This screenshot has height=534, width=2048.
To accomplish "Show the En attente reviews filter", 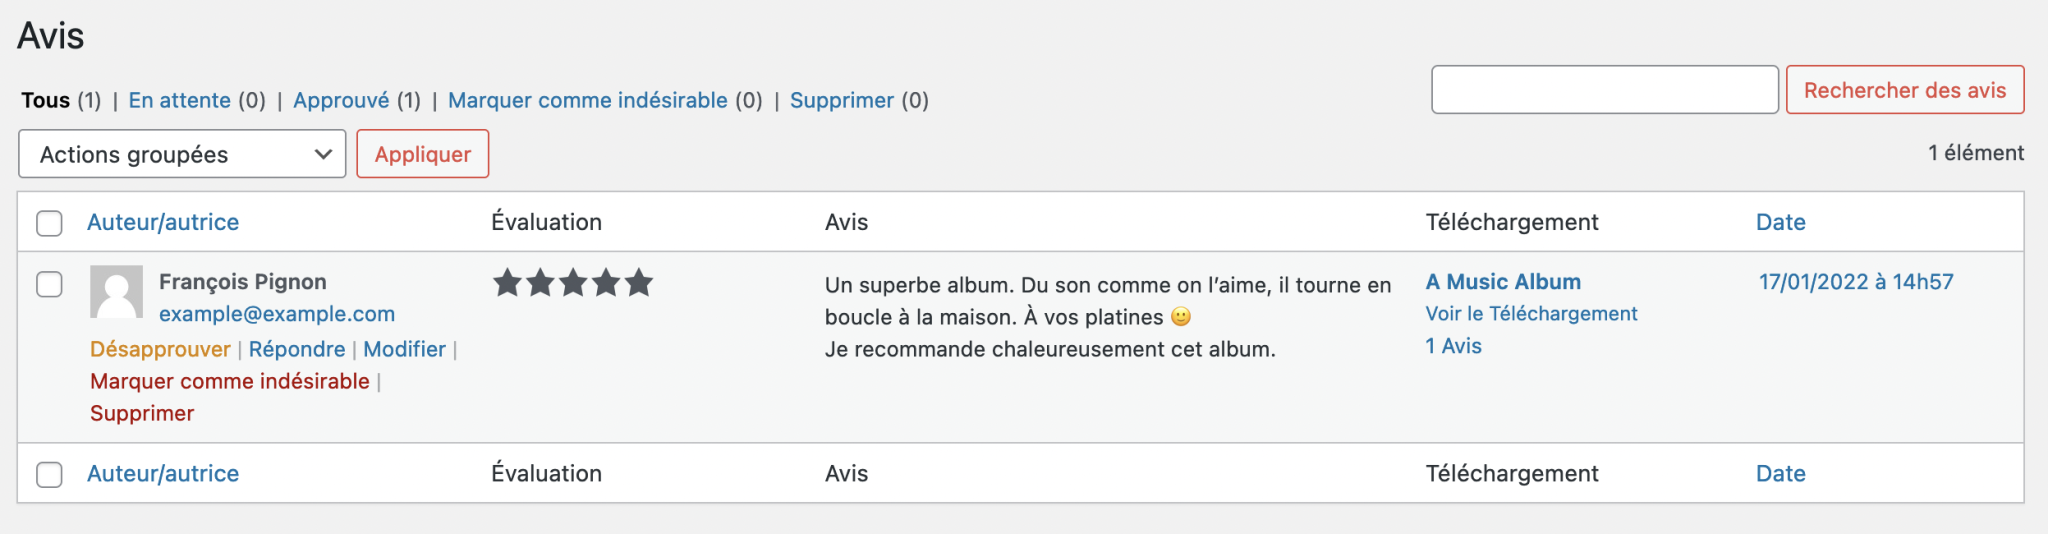I will tap(180, 100).
